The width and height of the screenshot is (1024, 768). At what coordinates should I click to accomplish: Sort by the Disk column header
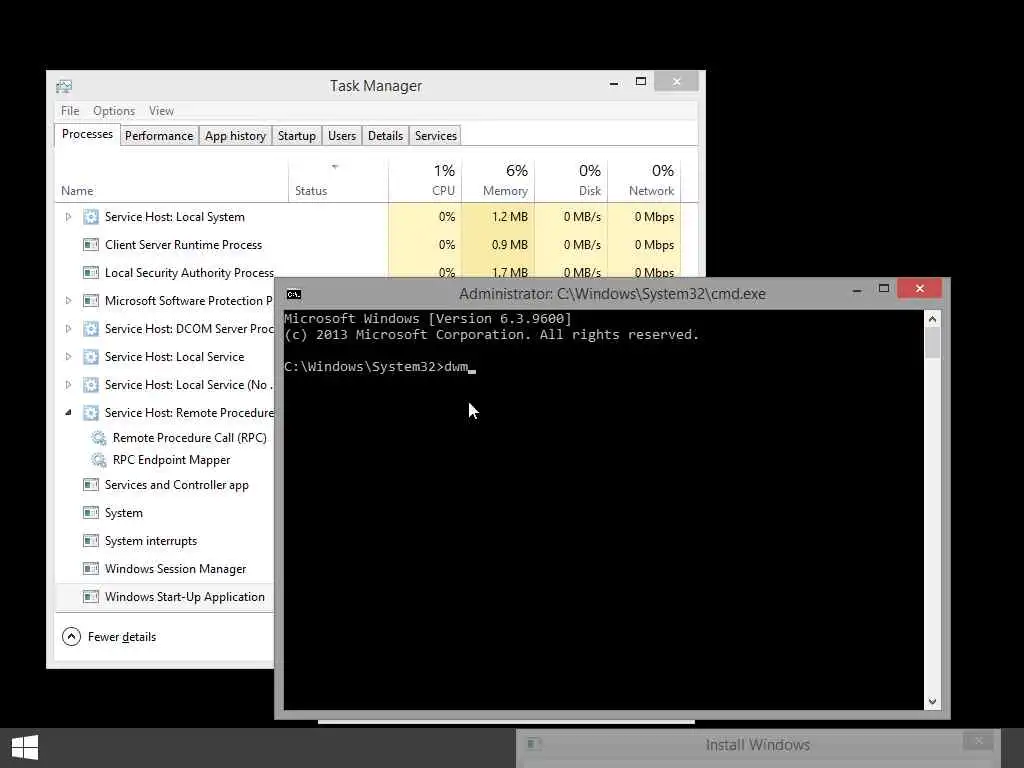[571, 181]
